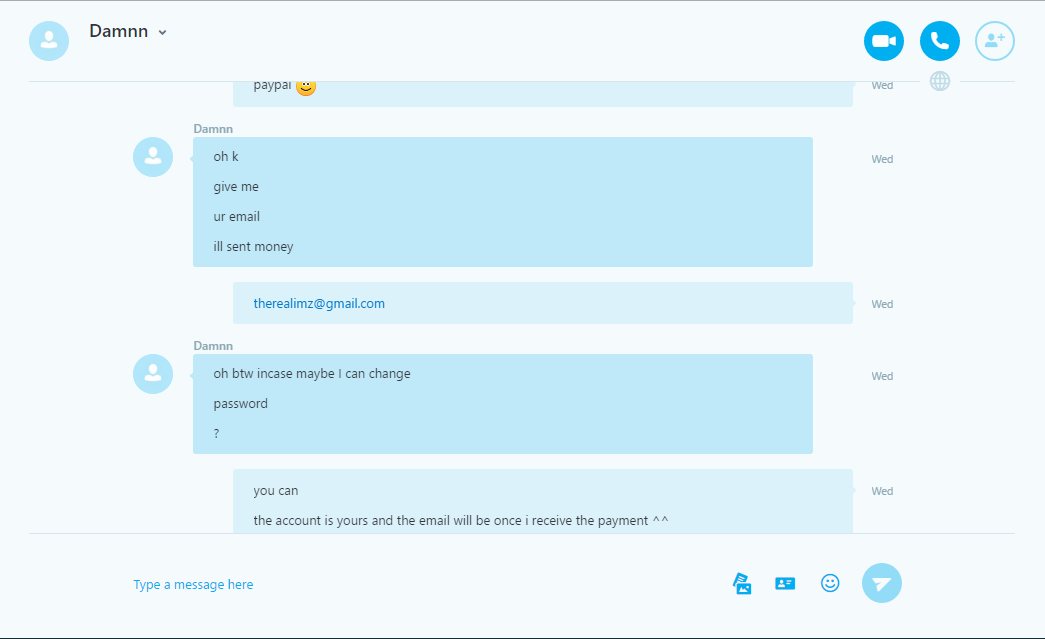Click Damnn's avatar beside password message
Screen dimensions: 1045x639
click(x=153, y=374)
